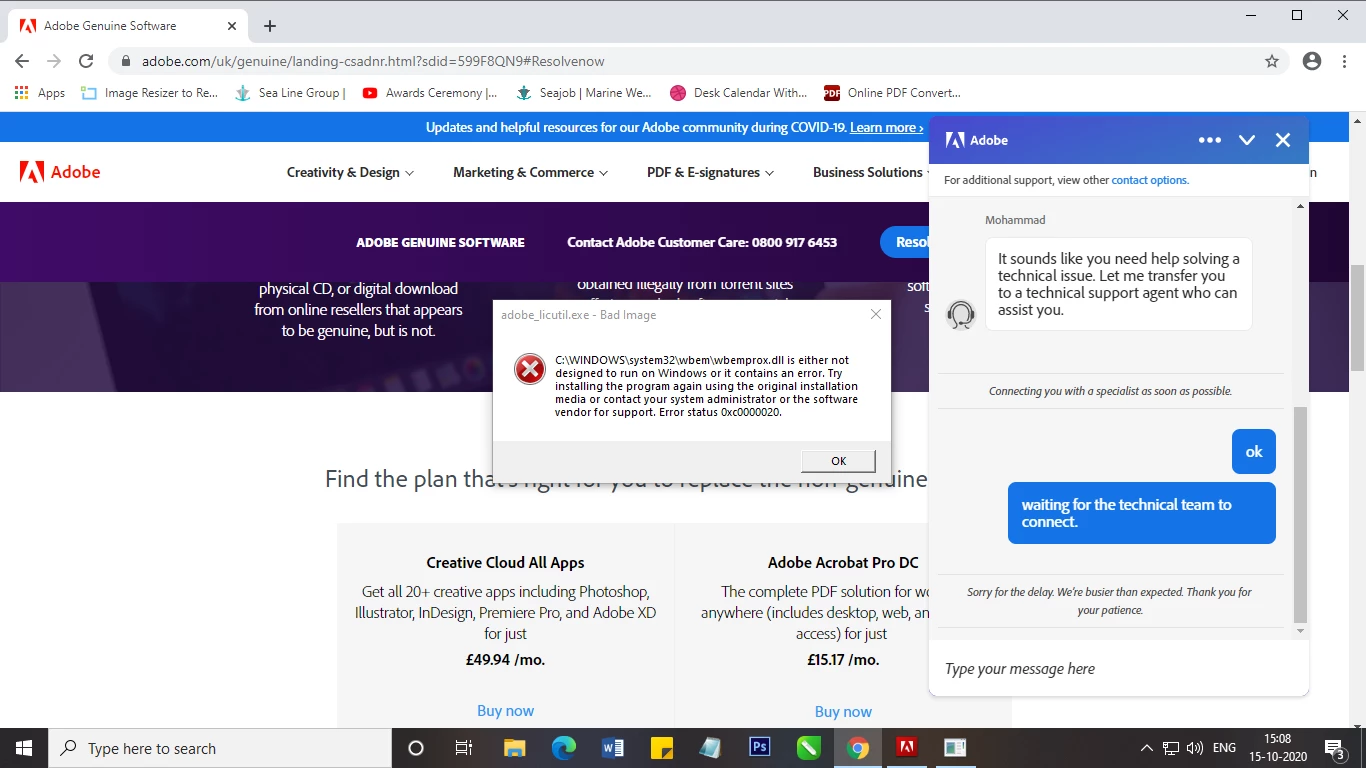Click the chat message input field
Image resolution: width=1366 pixels, height=768 pixels.
(x=1118, y=668)
